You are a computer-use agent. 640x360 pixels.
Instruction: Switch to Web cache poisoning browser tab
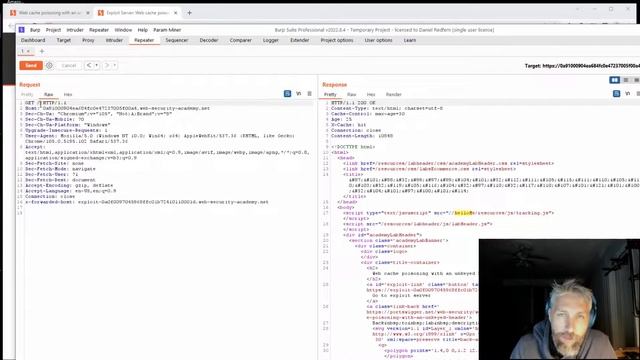(x=49, y=13)
